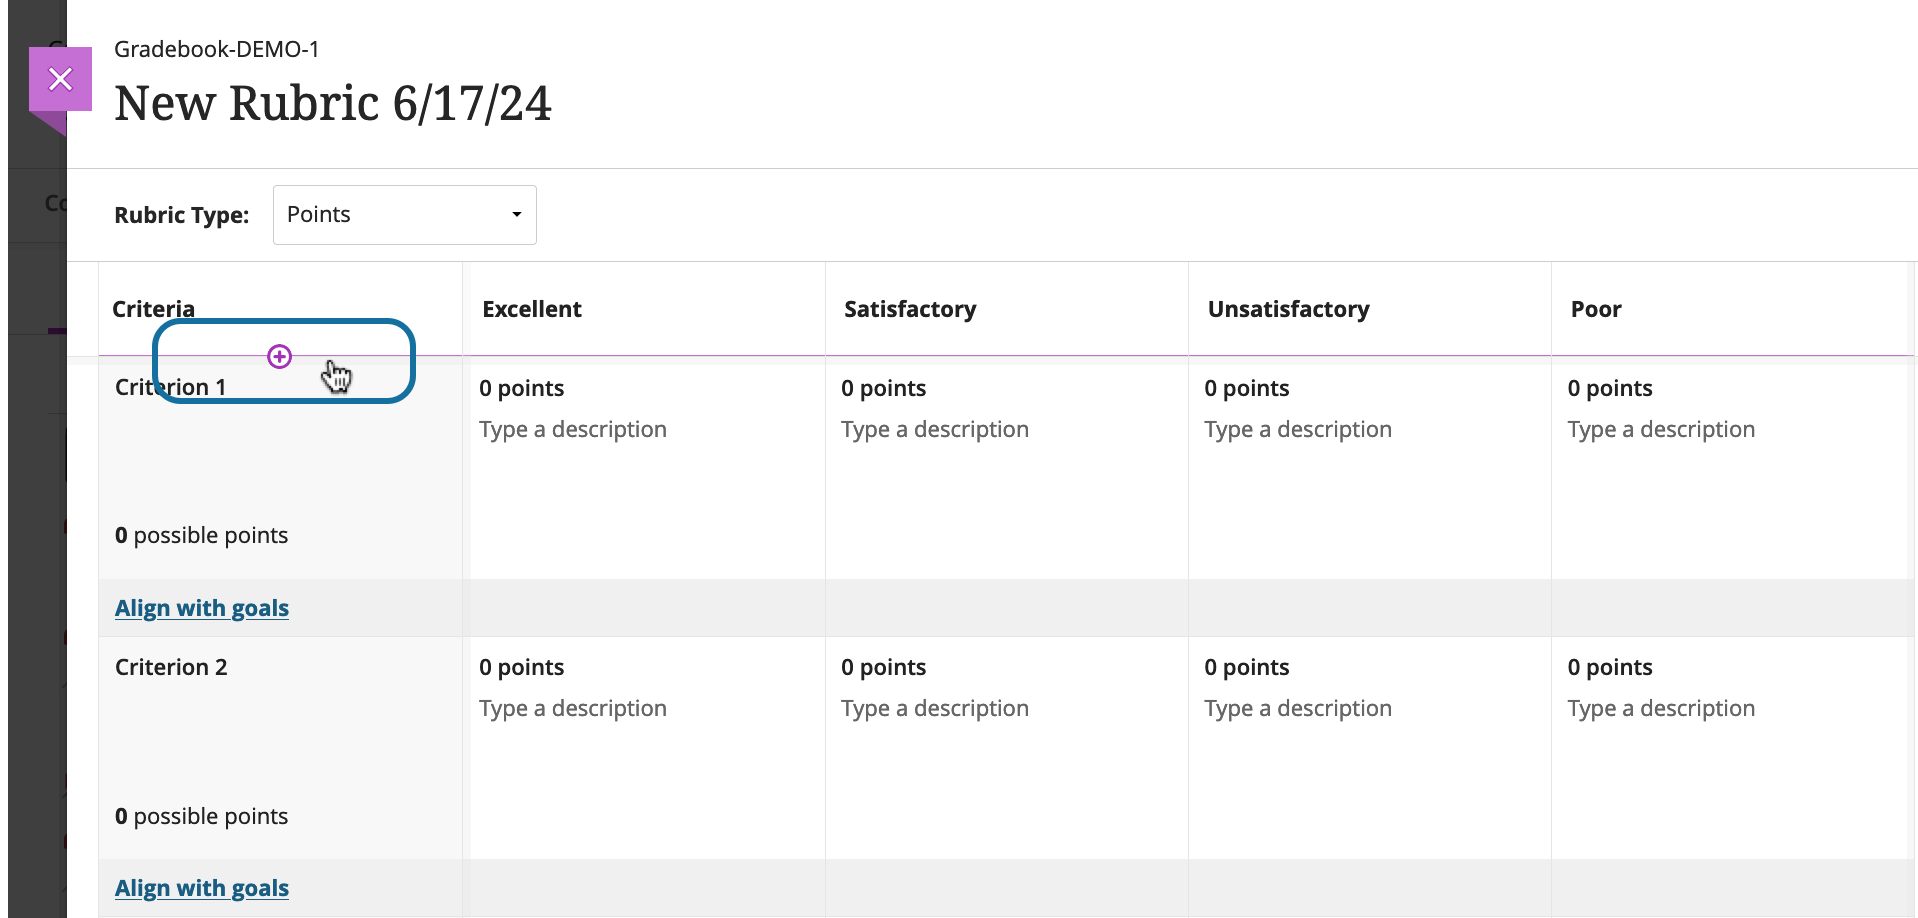This screenshot has width=1918, height=918.
Task: Select the Criterion 2 title
Action: point(171,667)
